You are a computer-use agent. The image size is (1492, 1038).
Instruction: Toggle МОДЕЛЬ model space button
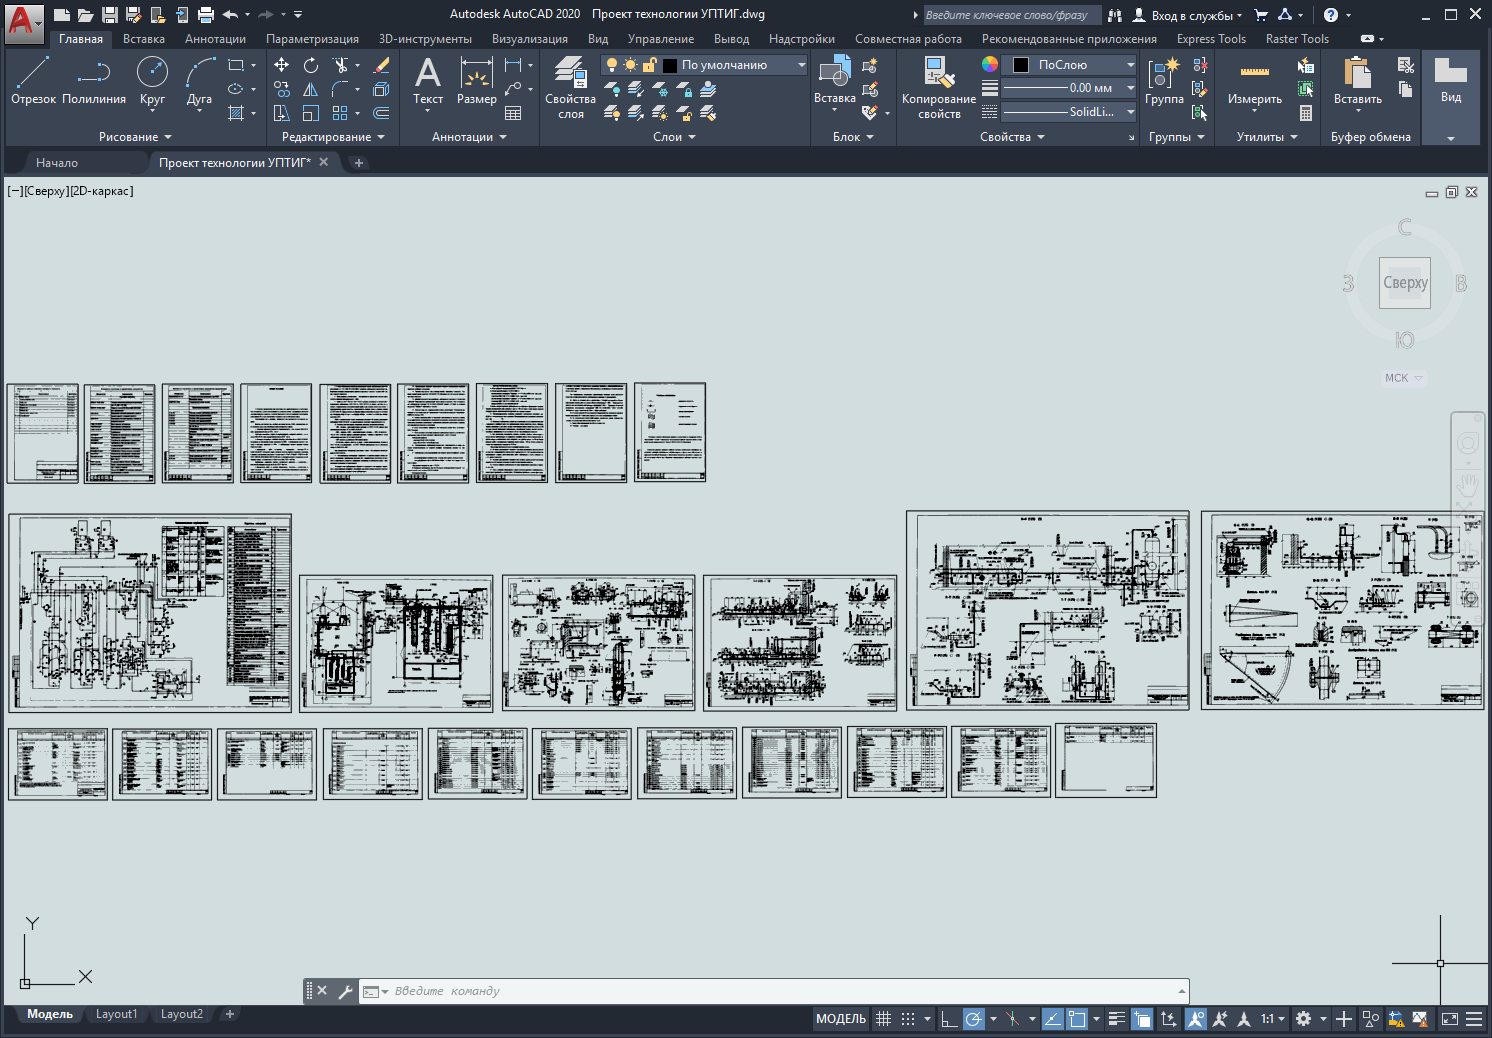[x=841, y=1019]
